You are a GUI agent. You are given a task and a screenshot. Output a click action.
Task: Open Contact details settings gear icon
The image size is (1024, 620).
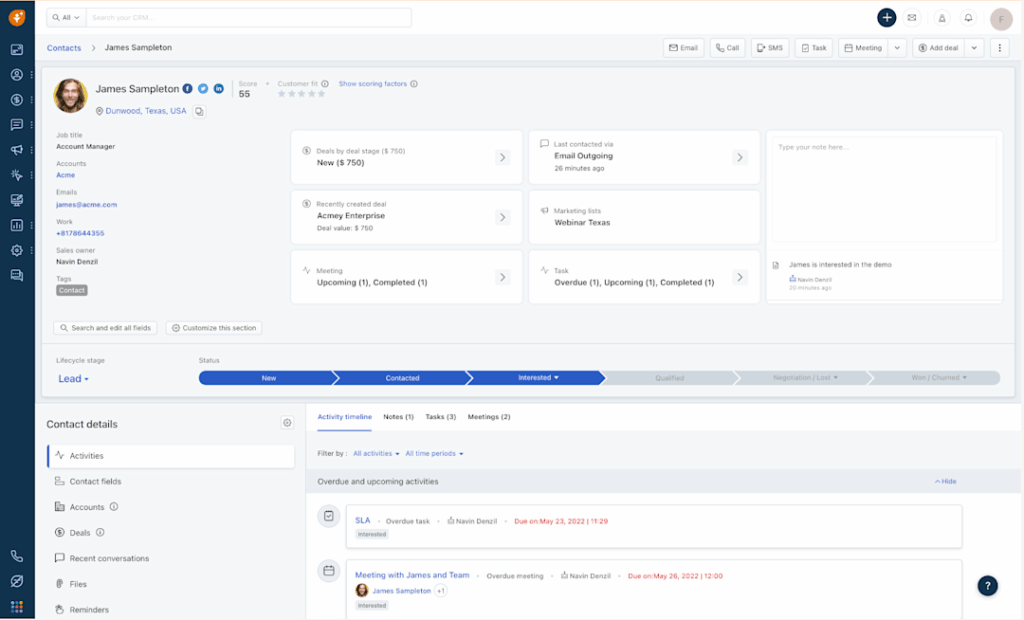pyautogui.click(x=287, y=423)
